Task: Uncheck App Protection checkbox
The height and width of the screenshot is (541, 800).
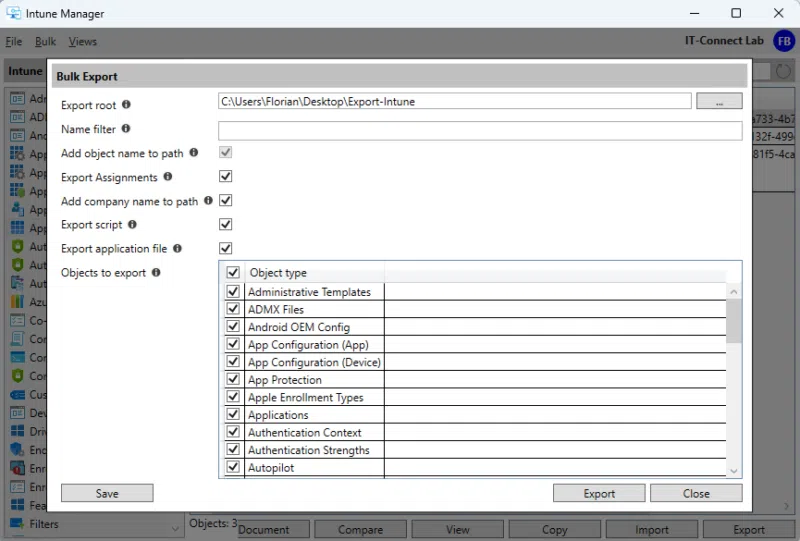Action: click(233, 379)
